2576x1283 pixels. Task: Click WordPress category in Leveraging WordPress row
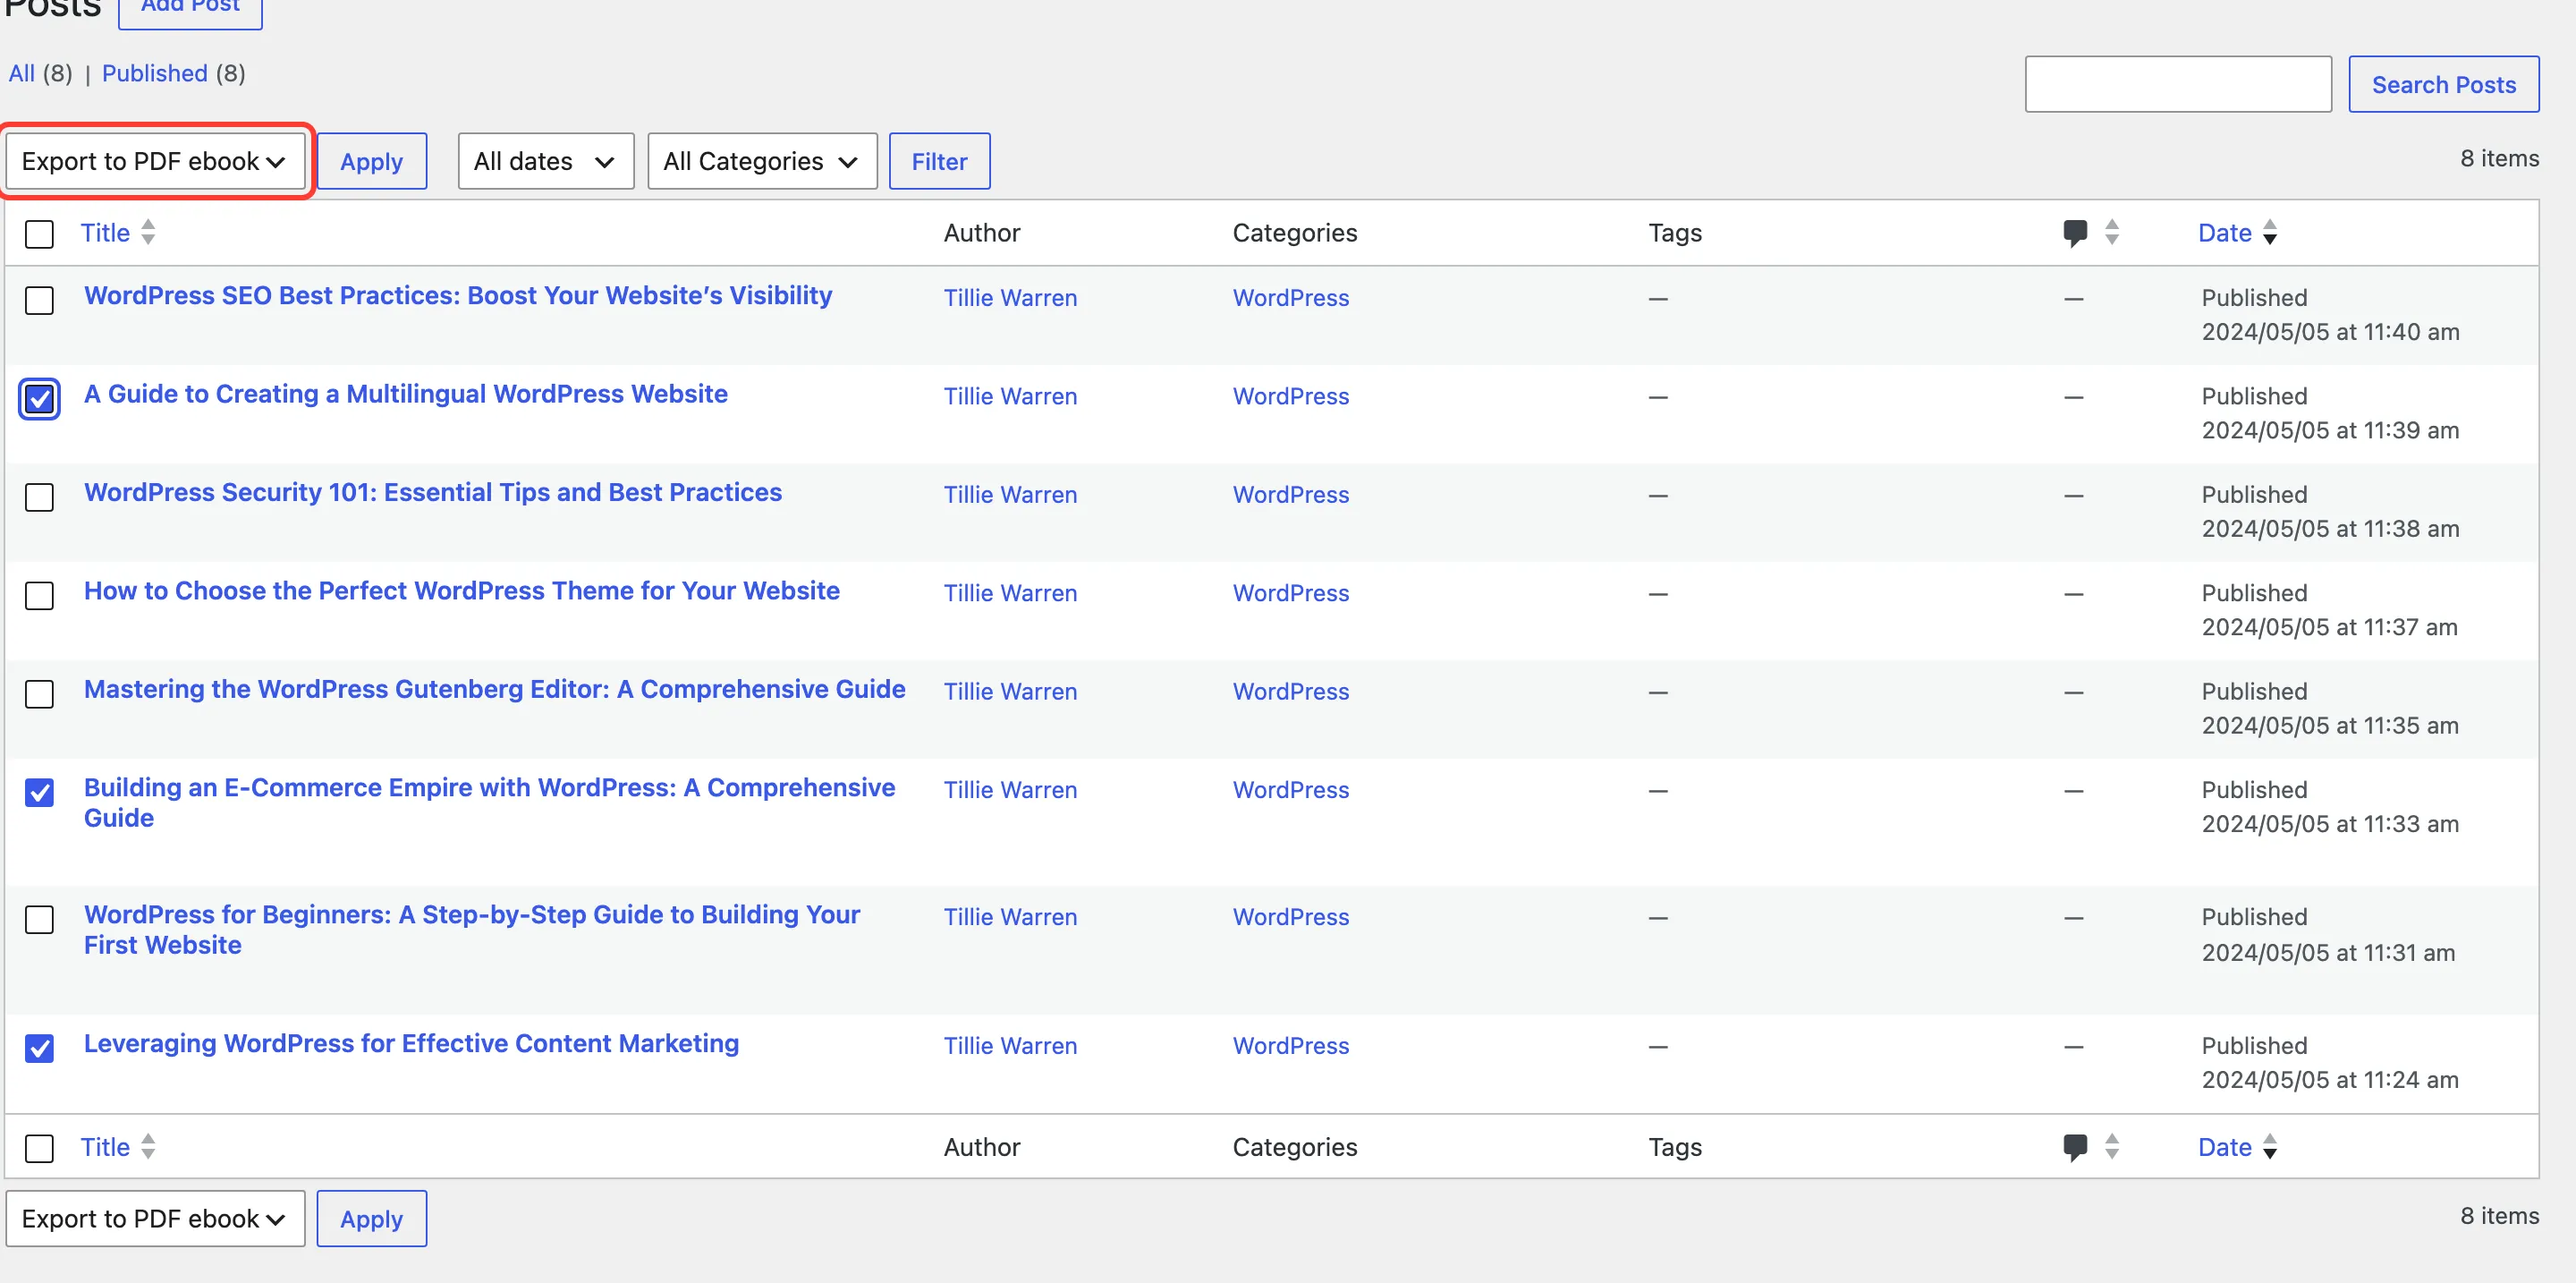click(x=1290, y=1046)
